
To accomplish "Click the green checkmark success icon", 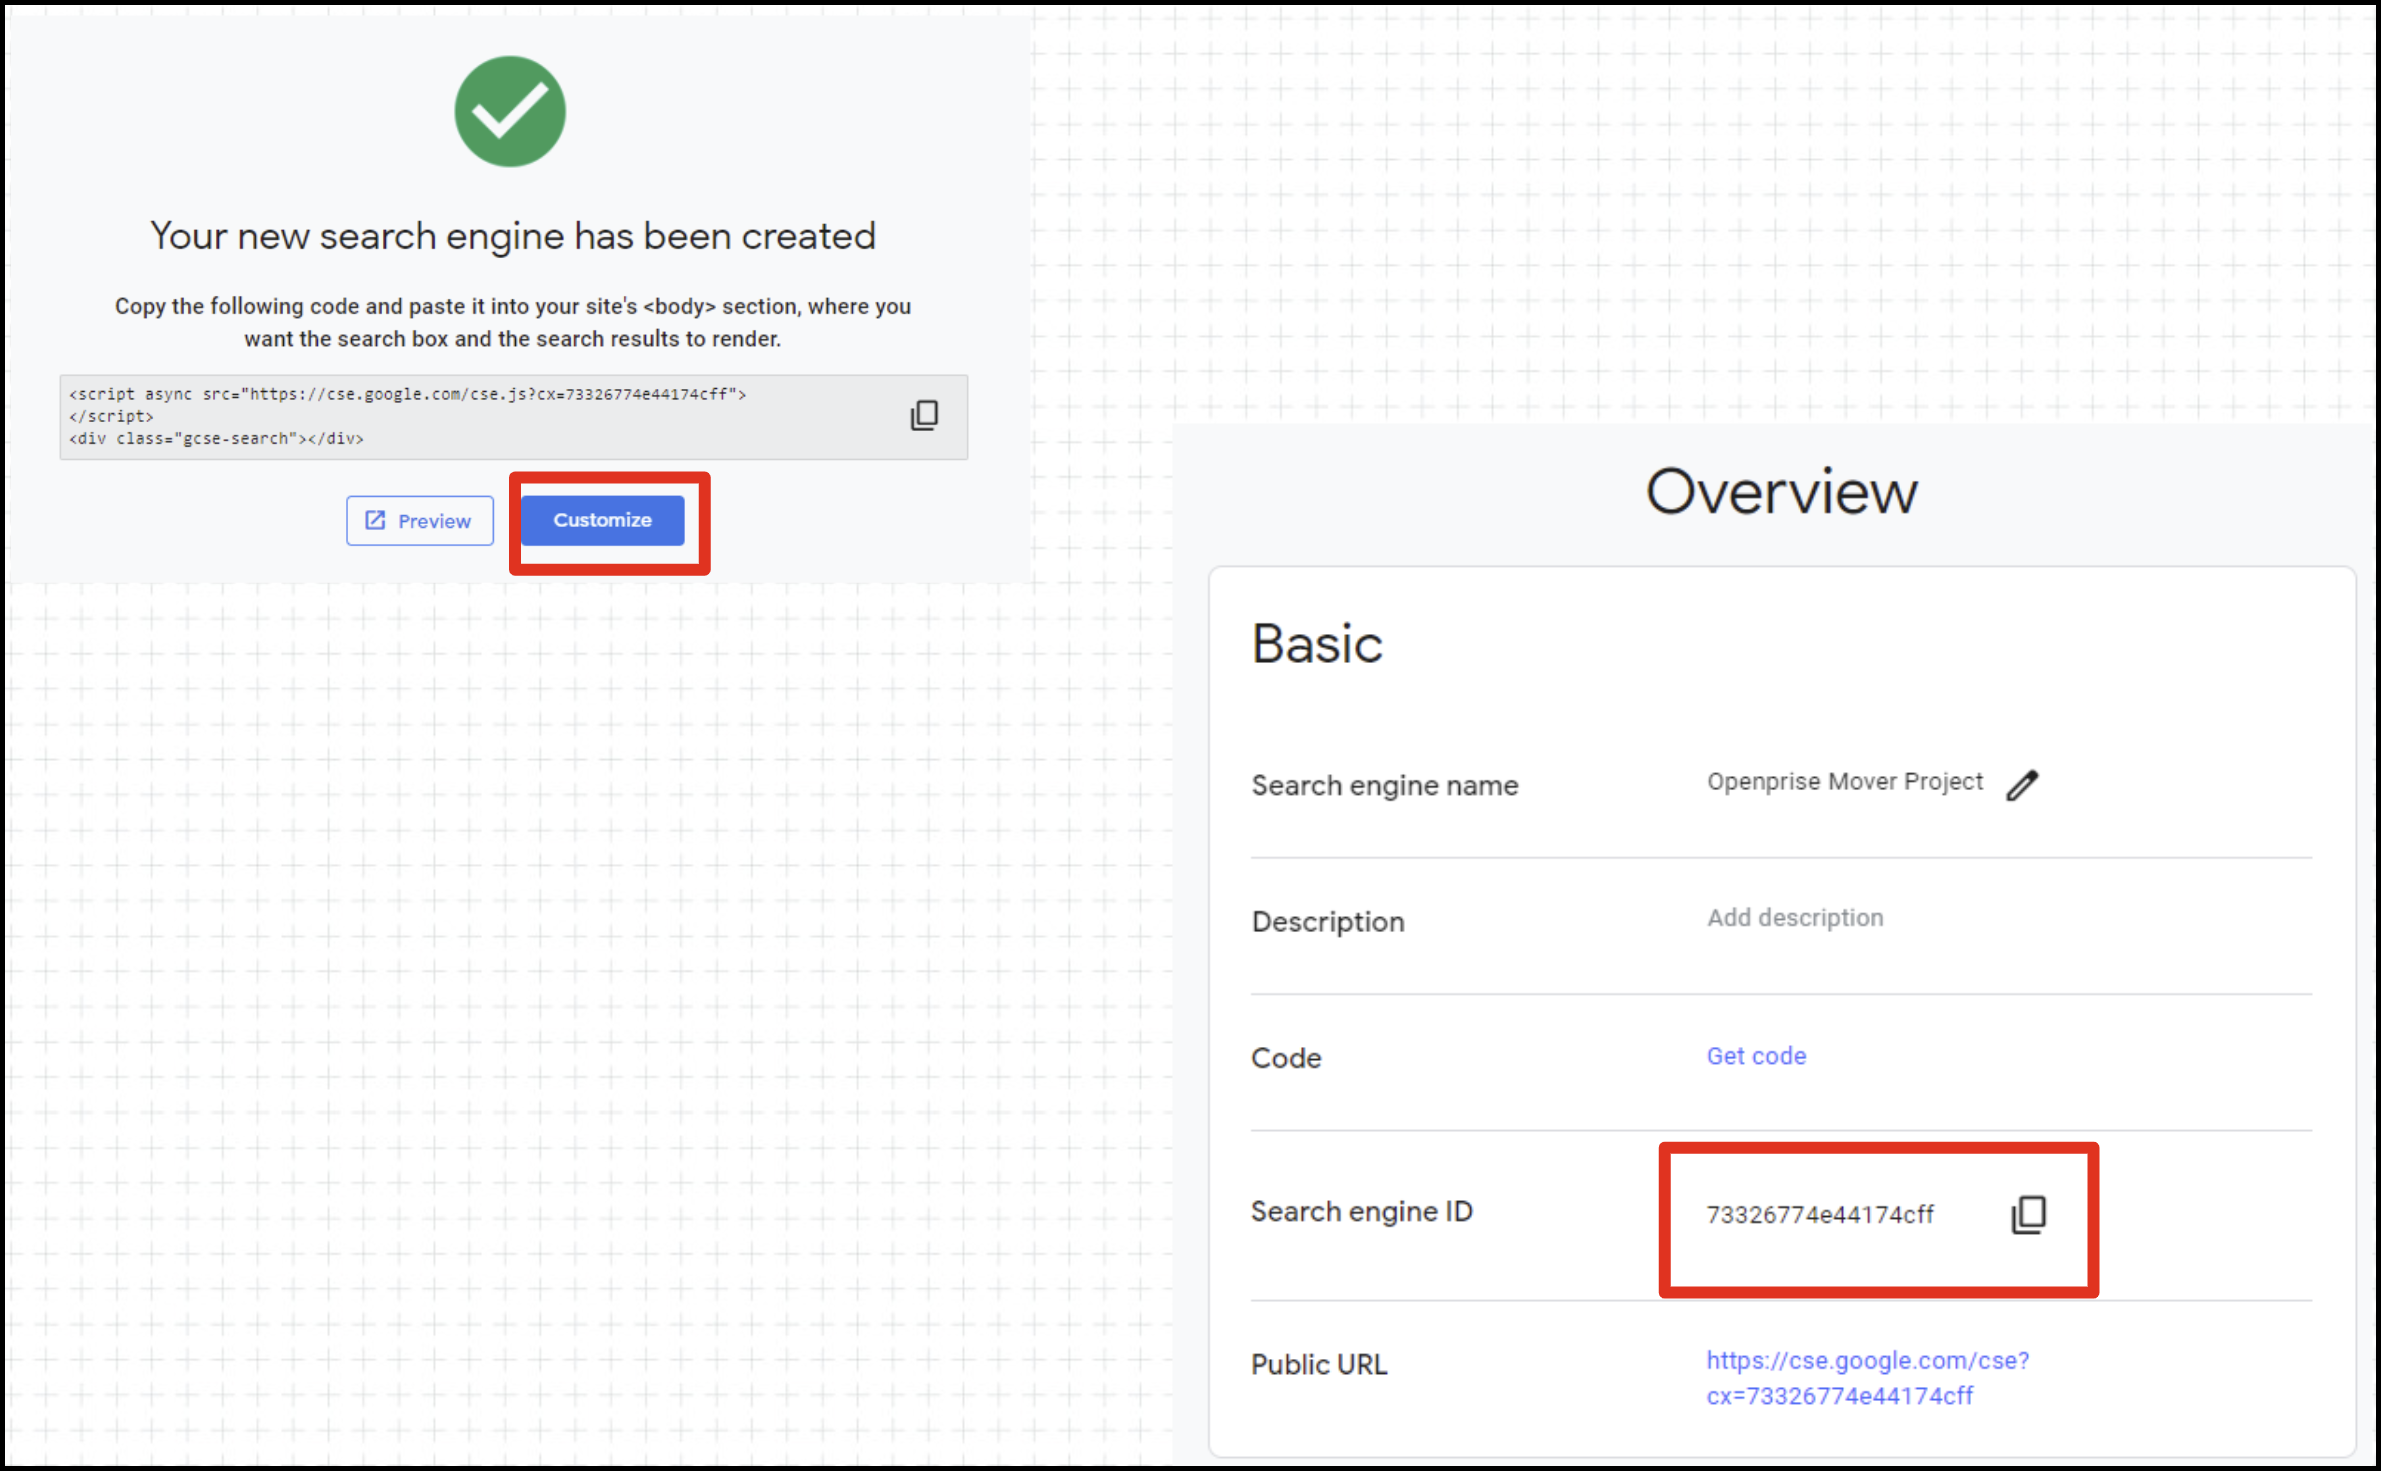I will 510,111.
